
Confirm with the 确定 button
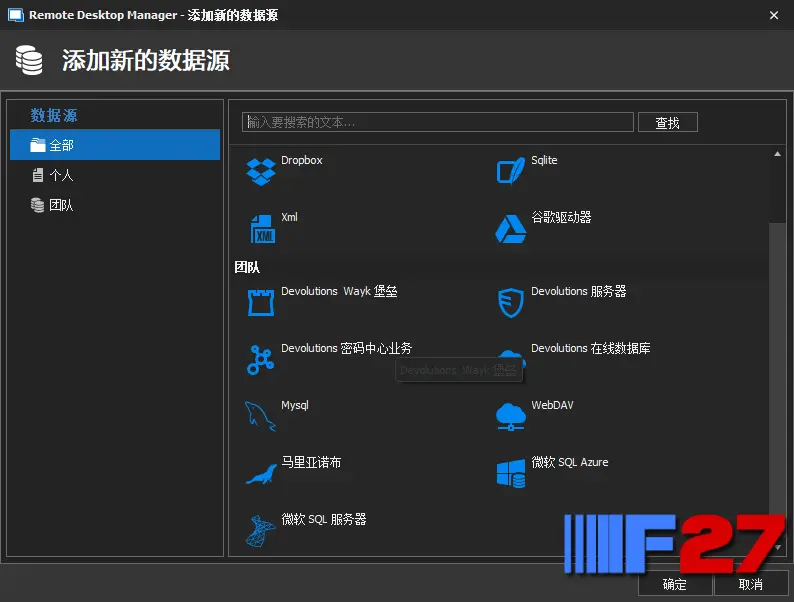674,585
